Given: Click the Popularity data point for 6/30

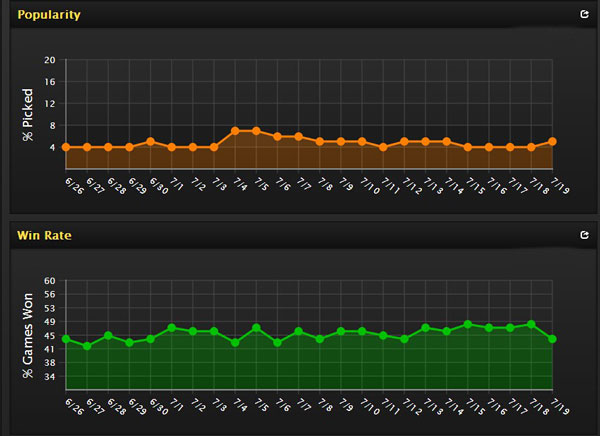Looking at the screenshot, I should [150, 141].
